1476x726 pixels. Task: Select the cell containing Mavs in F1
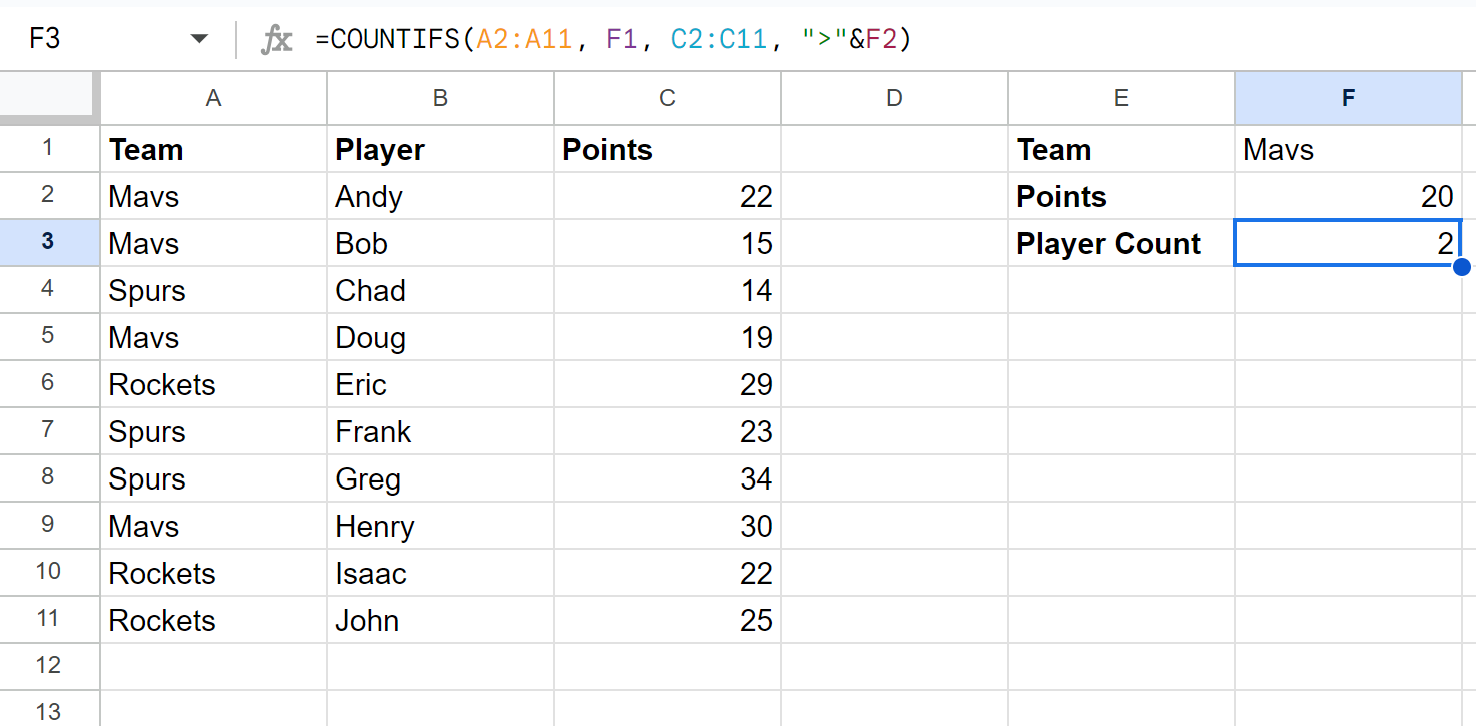(1348, 149)
